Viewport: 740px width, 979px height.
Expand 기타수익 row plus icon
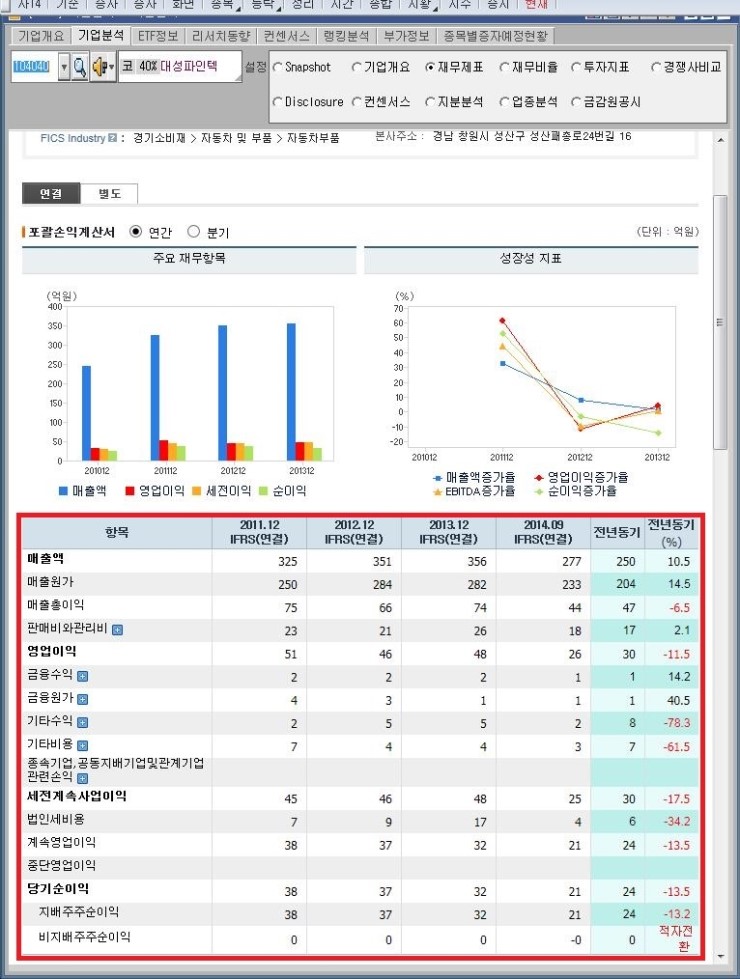pos(82,722)
